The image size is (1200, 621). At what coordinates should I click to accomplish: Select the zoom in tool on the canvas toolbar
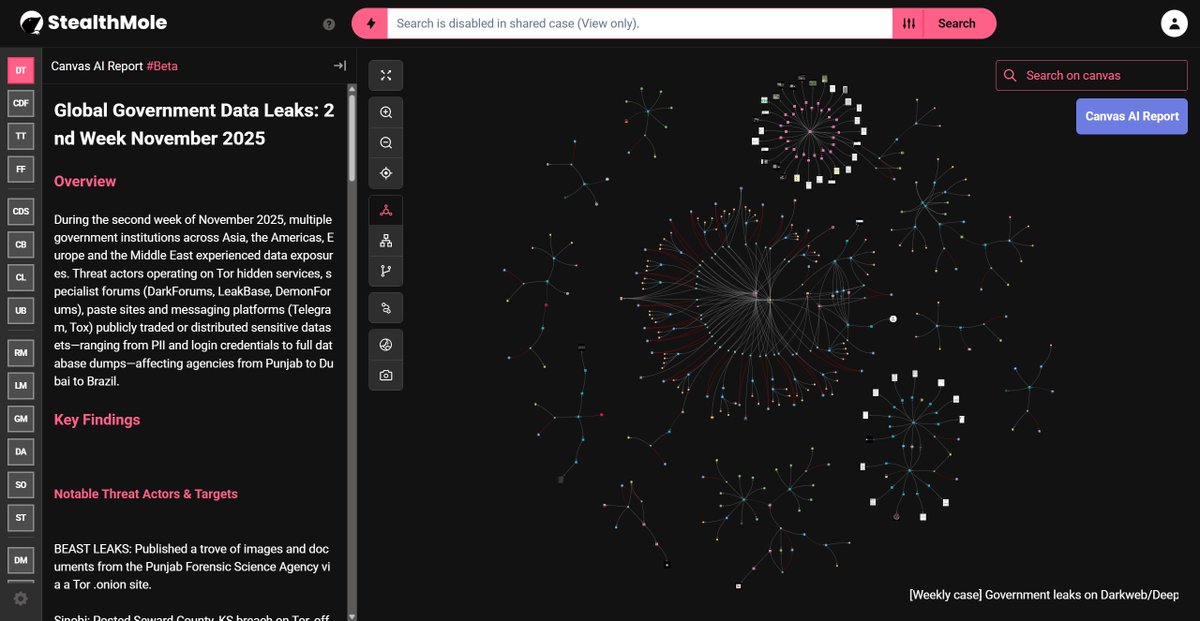click(385, 112)
